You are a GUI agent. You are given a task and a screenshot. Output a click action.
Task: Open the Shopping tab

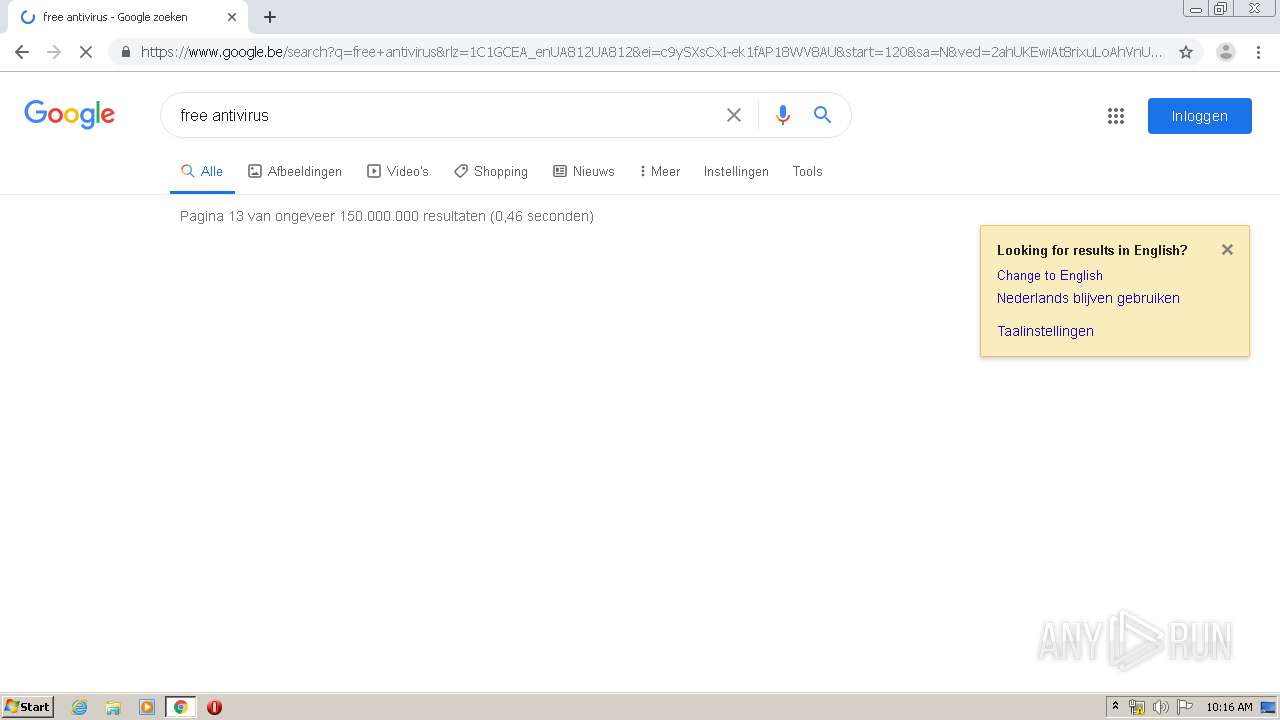pyautogui.click(x=491, y=171)
